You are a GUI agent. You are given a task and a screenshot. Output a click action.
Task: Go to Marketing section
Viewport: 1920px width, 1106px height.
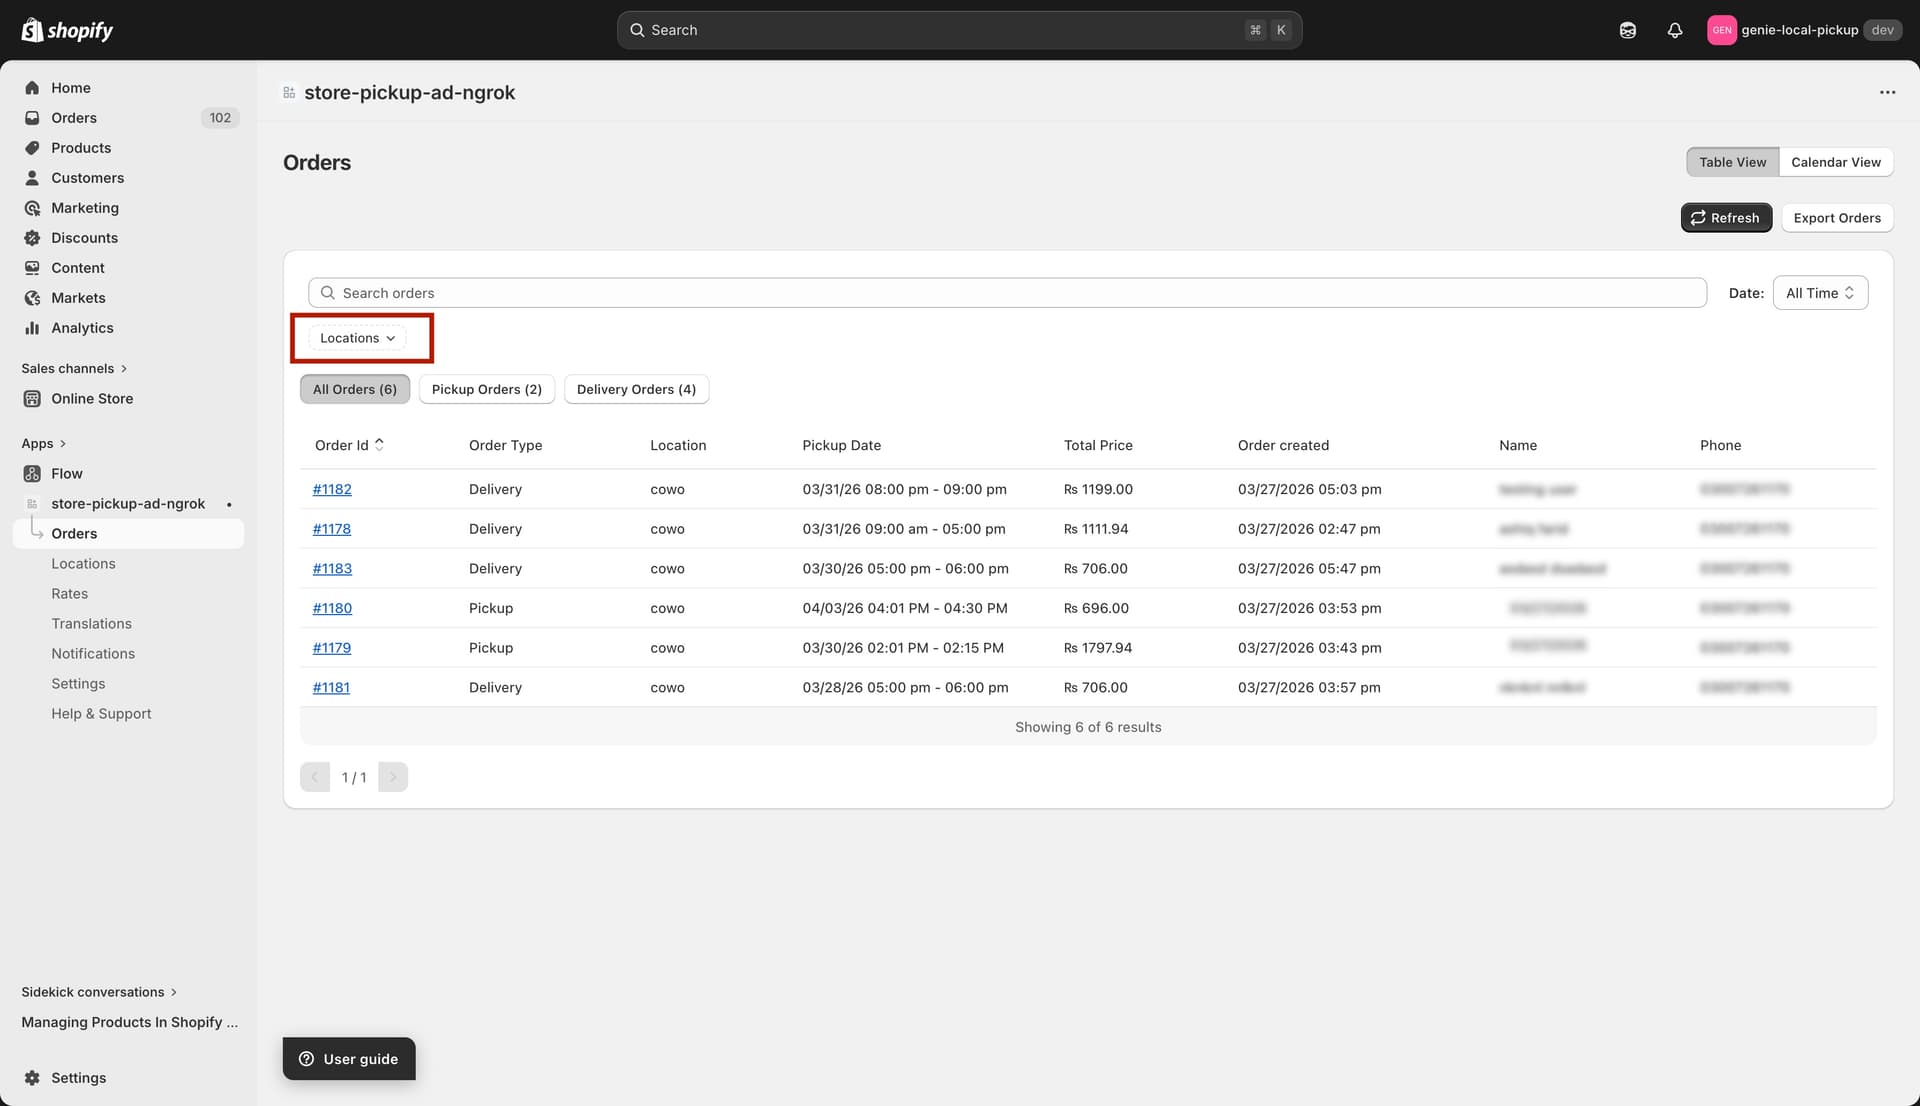coord(84,207)
